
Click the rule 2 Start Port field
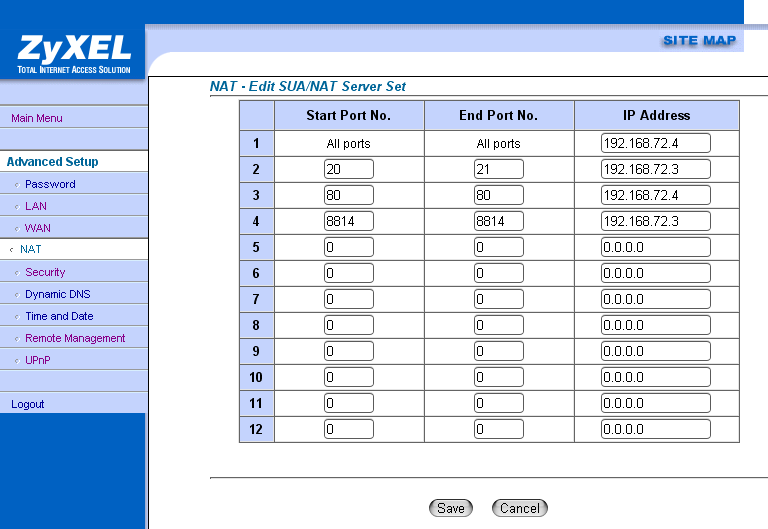pyautogui.click(x=348, y=169)
